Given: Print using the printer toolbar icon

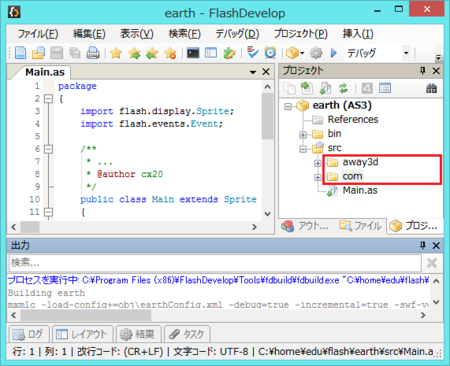Looking at the screenshot, I should coord(93,53).
